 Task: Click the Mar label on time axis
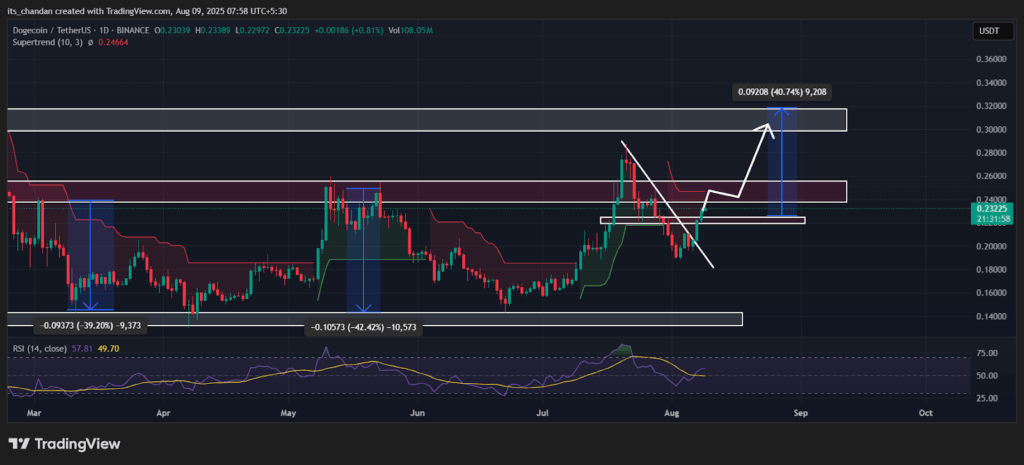35,413
